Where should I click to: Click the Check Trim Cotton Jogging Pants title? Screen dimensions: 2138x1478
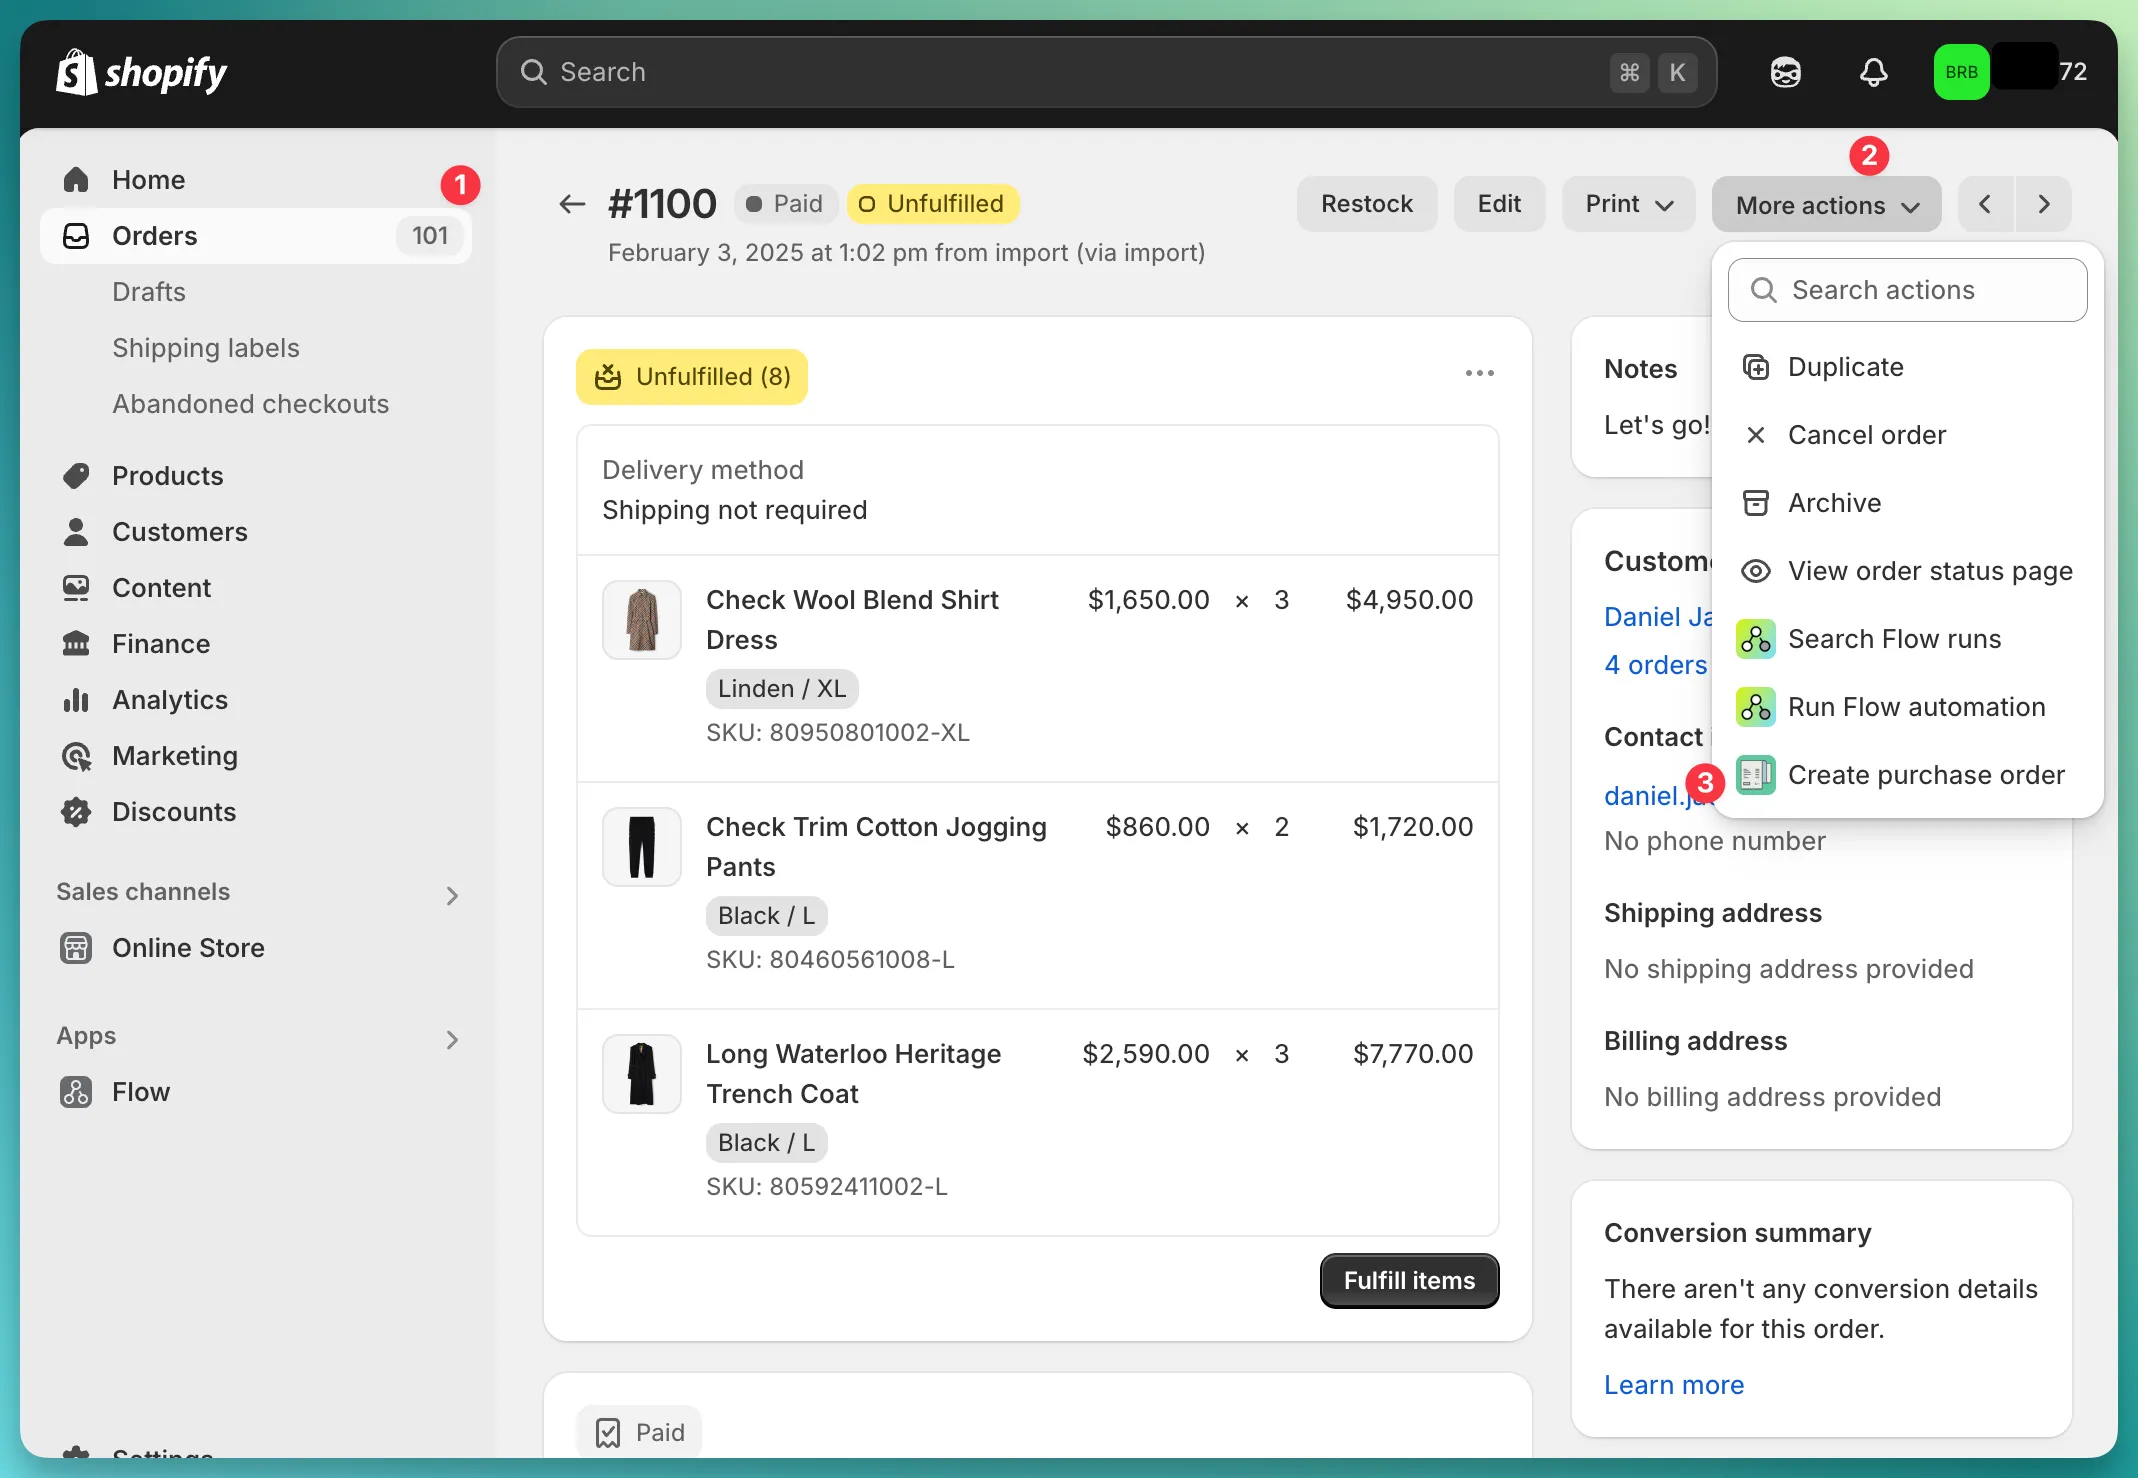[876, 847]
